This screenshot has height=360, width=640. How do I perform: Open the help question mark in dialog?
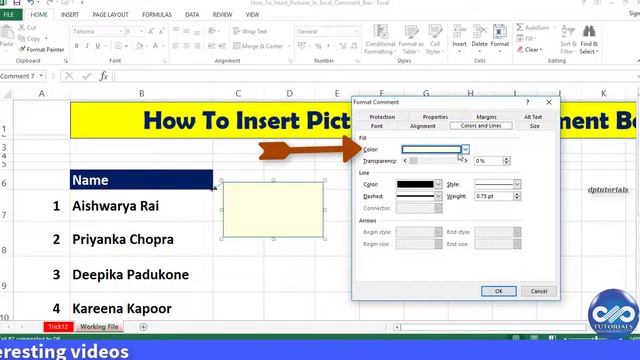tap(527, 102)
